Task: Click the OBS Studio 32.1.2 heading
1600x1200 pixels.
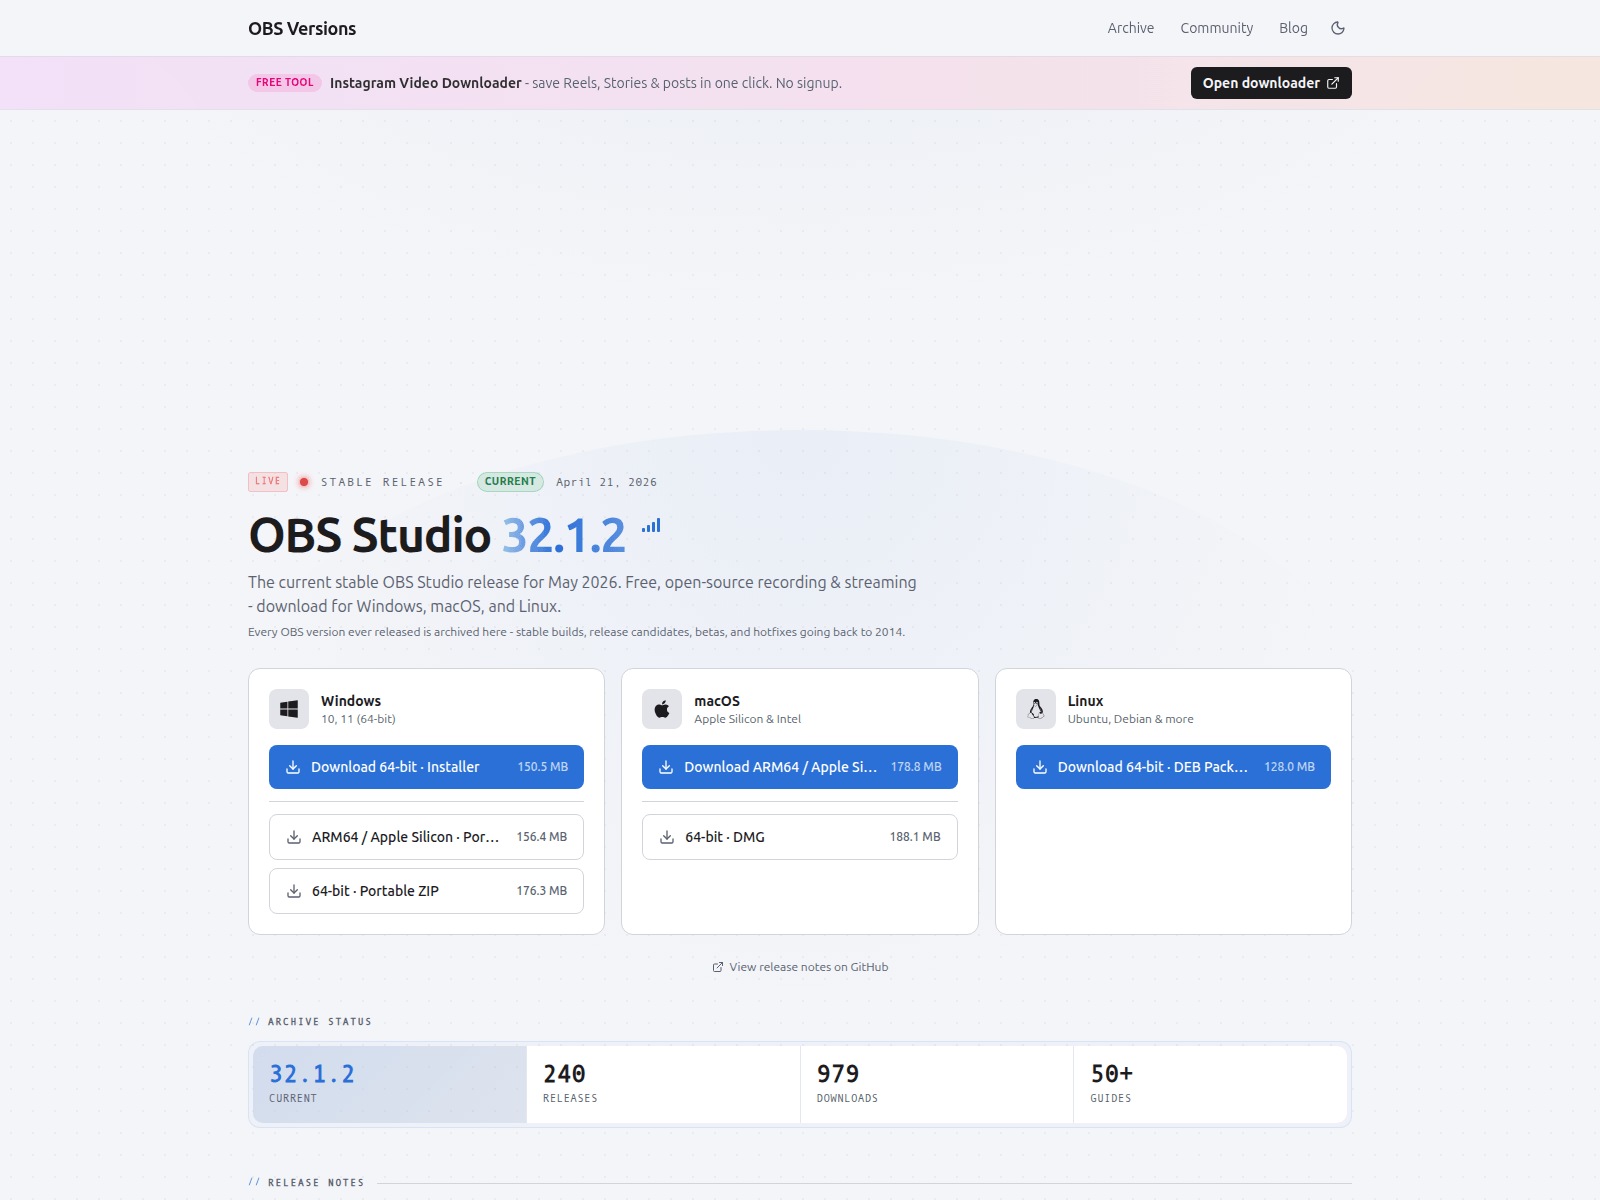Action: [x=437, y=535]
